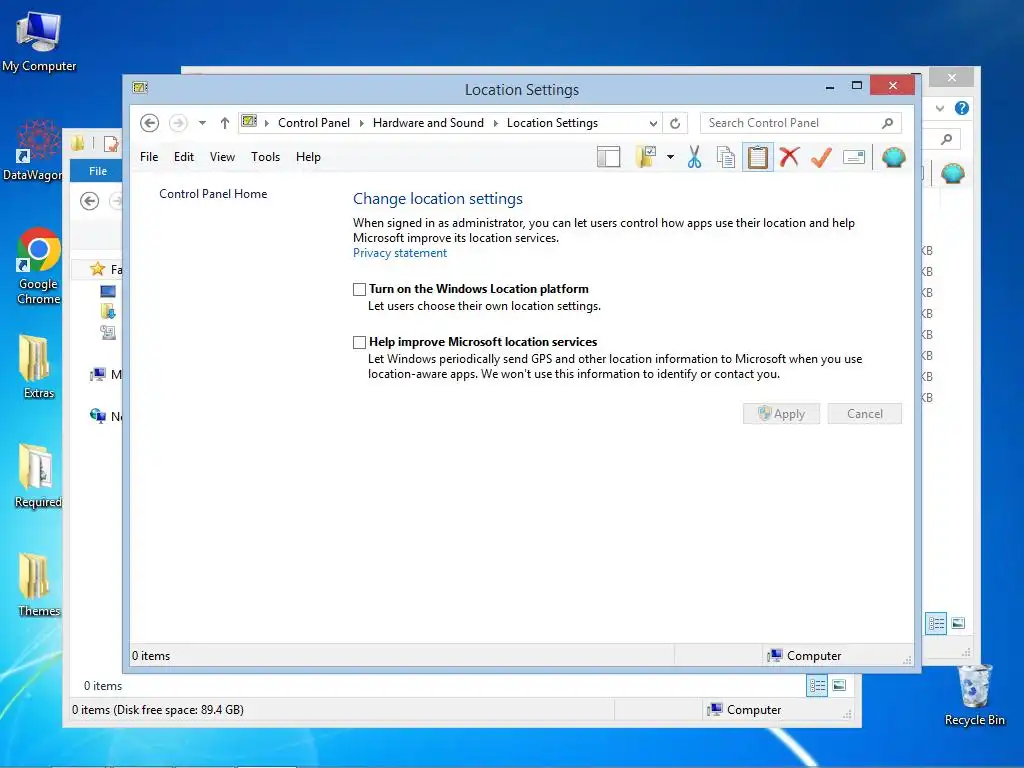
Task: Switch to large icons view in rear window
Action: click(958, 624)
